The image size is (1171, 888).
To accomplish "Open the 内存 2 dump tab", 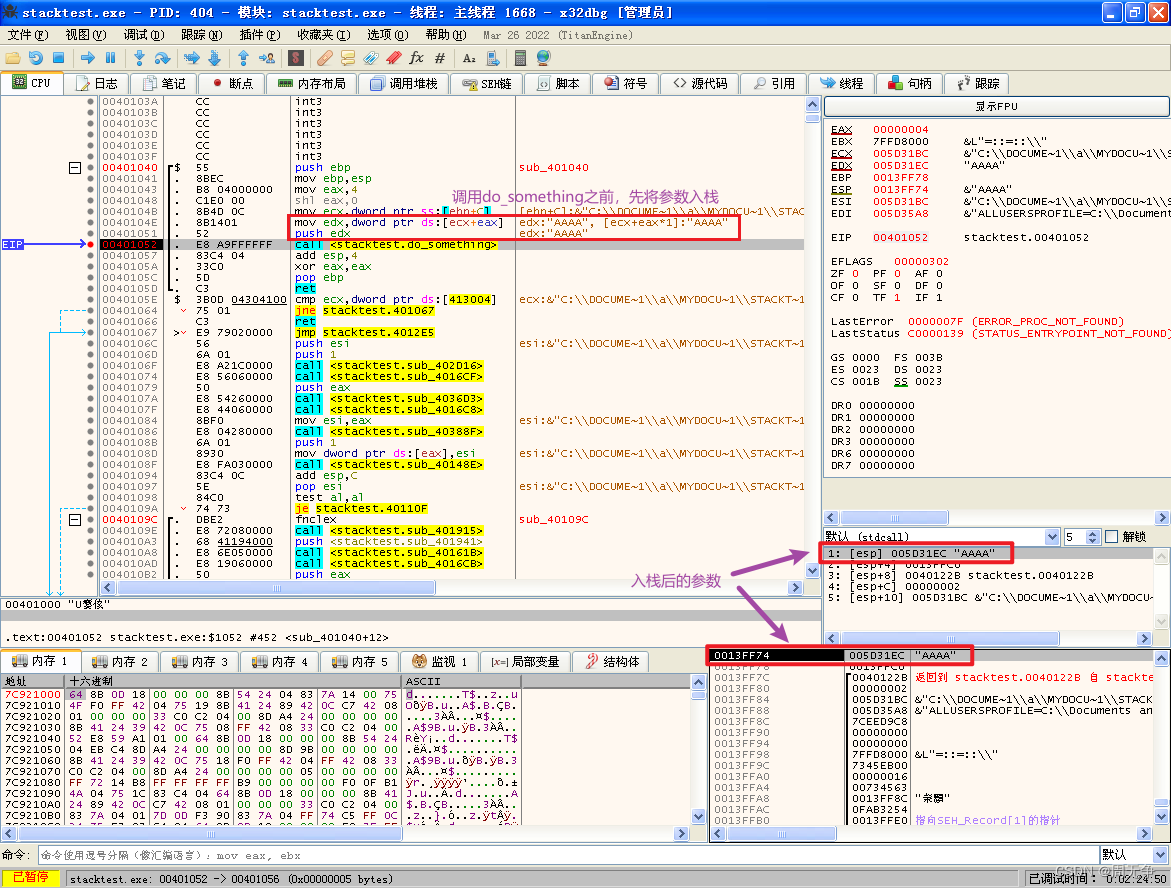I will pyautogui.click(x=119, y=662).
